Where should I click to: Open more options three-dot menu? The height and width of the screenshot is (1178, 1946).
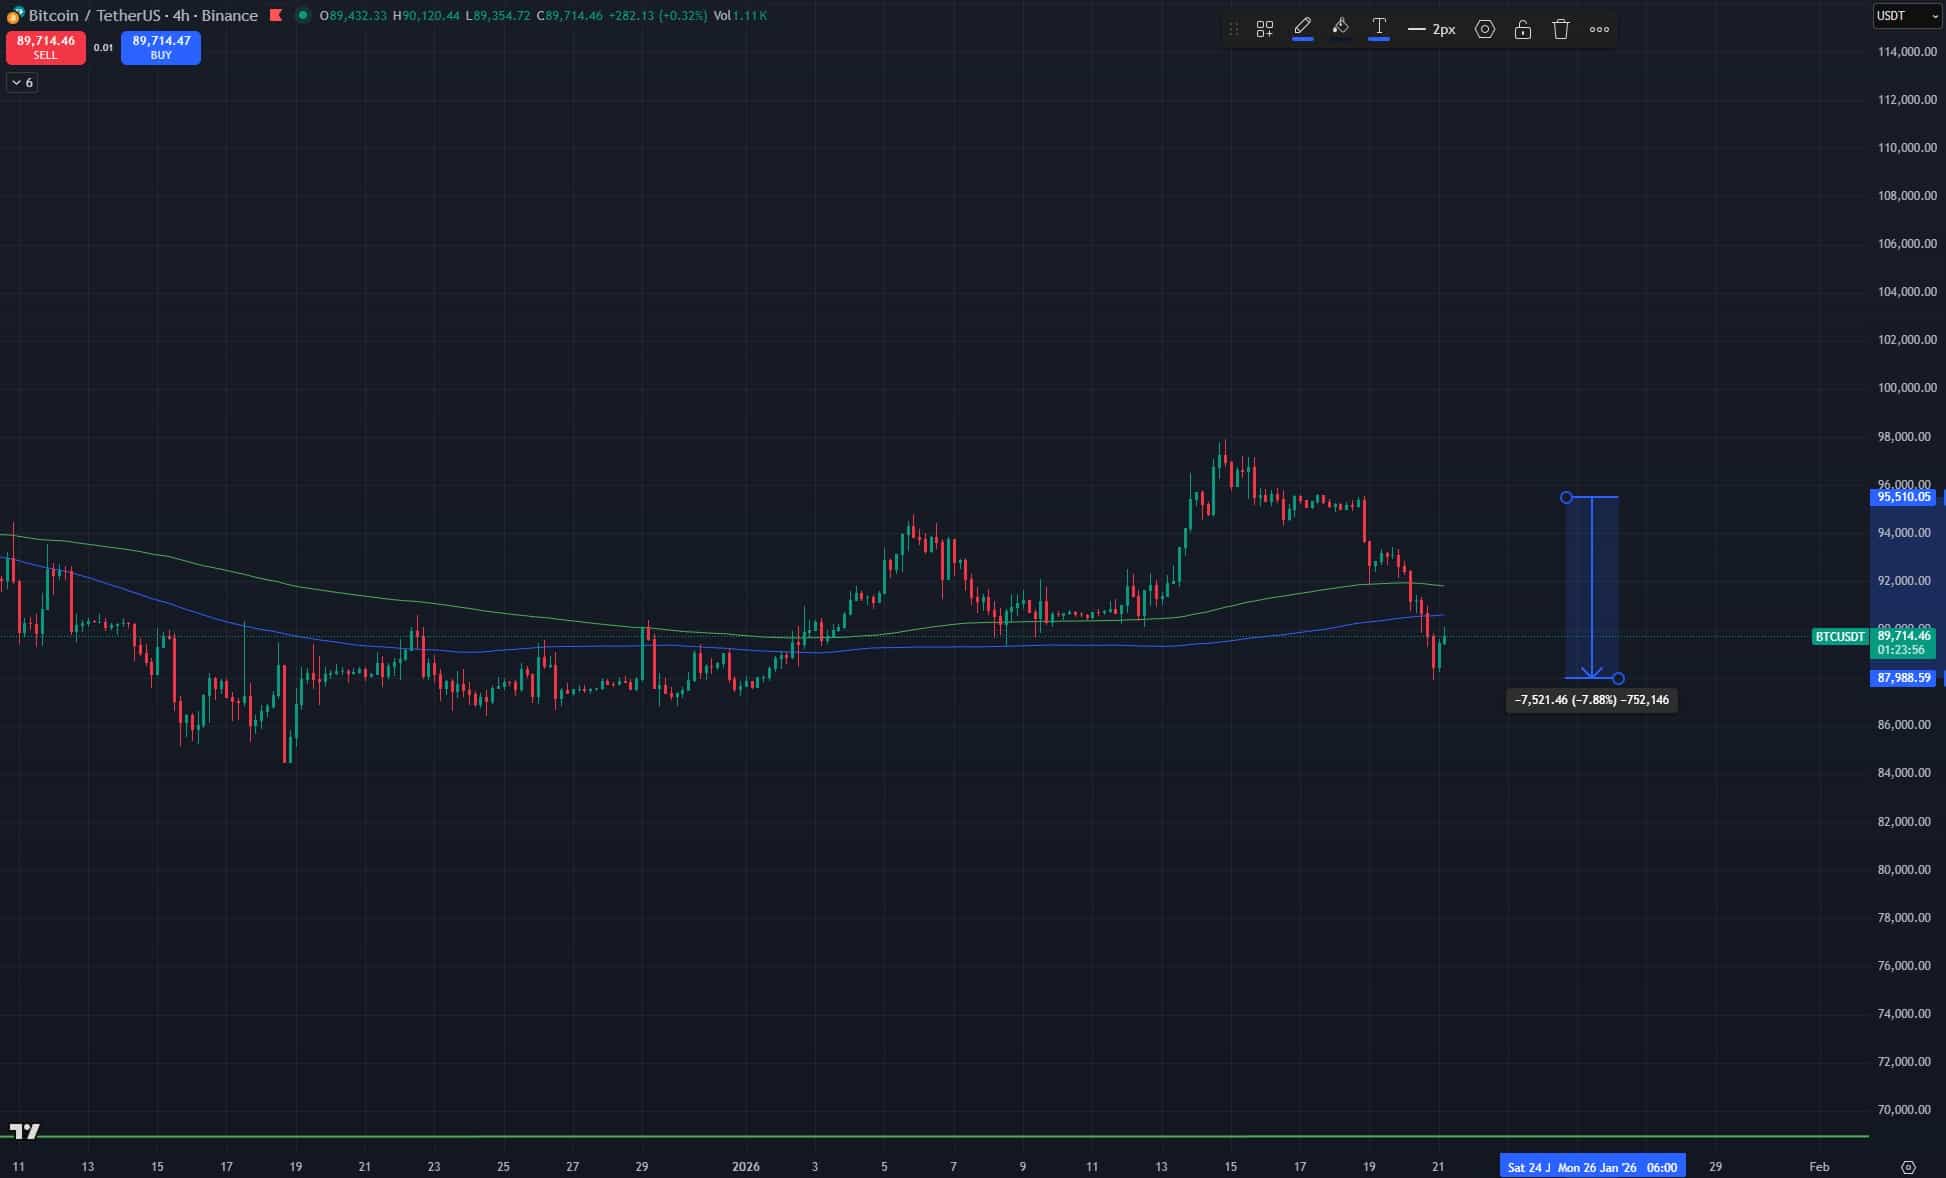pyautogui.click(x=1599, y=29)
